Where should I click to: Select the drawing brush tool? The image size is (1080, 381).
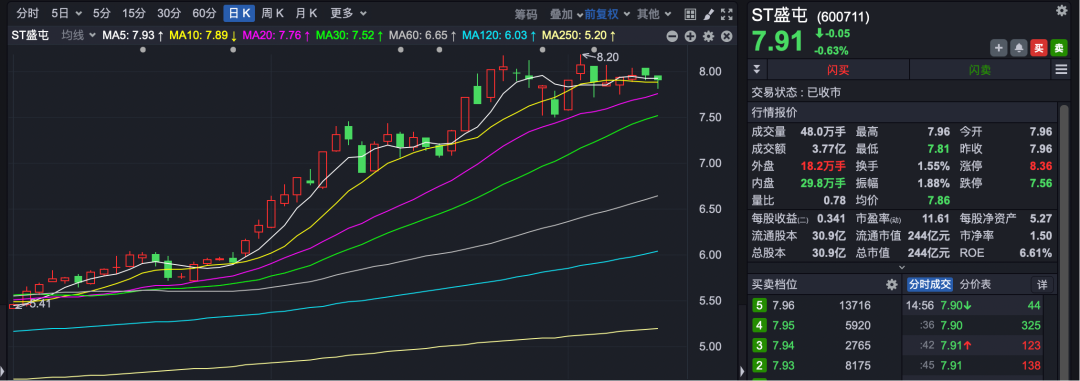click(708, 14)
